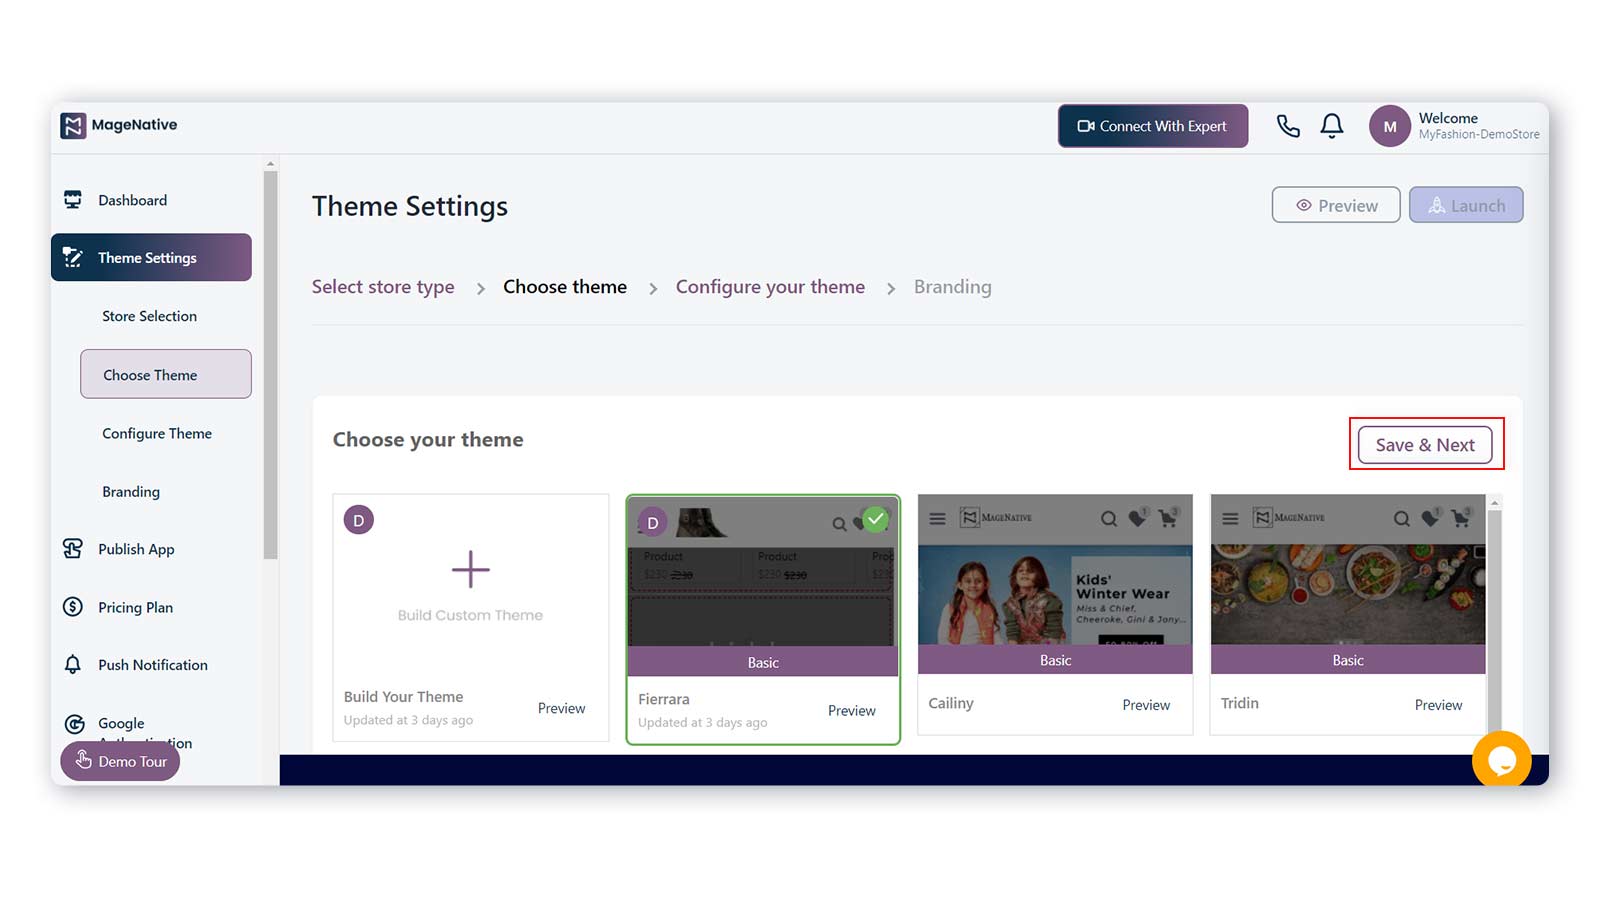Click the Fierrara theme name
This screenshot has height=900, width=1600.
[664, 699]
